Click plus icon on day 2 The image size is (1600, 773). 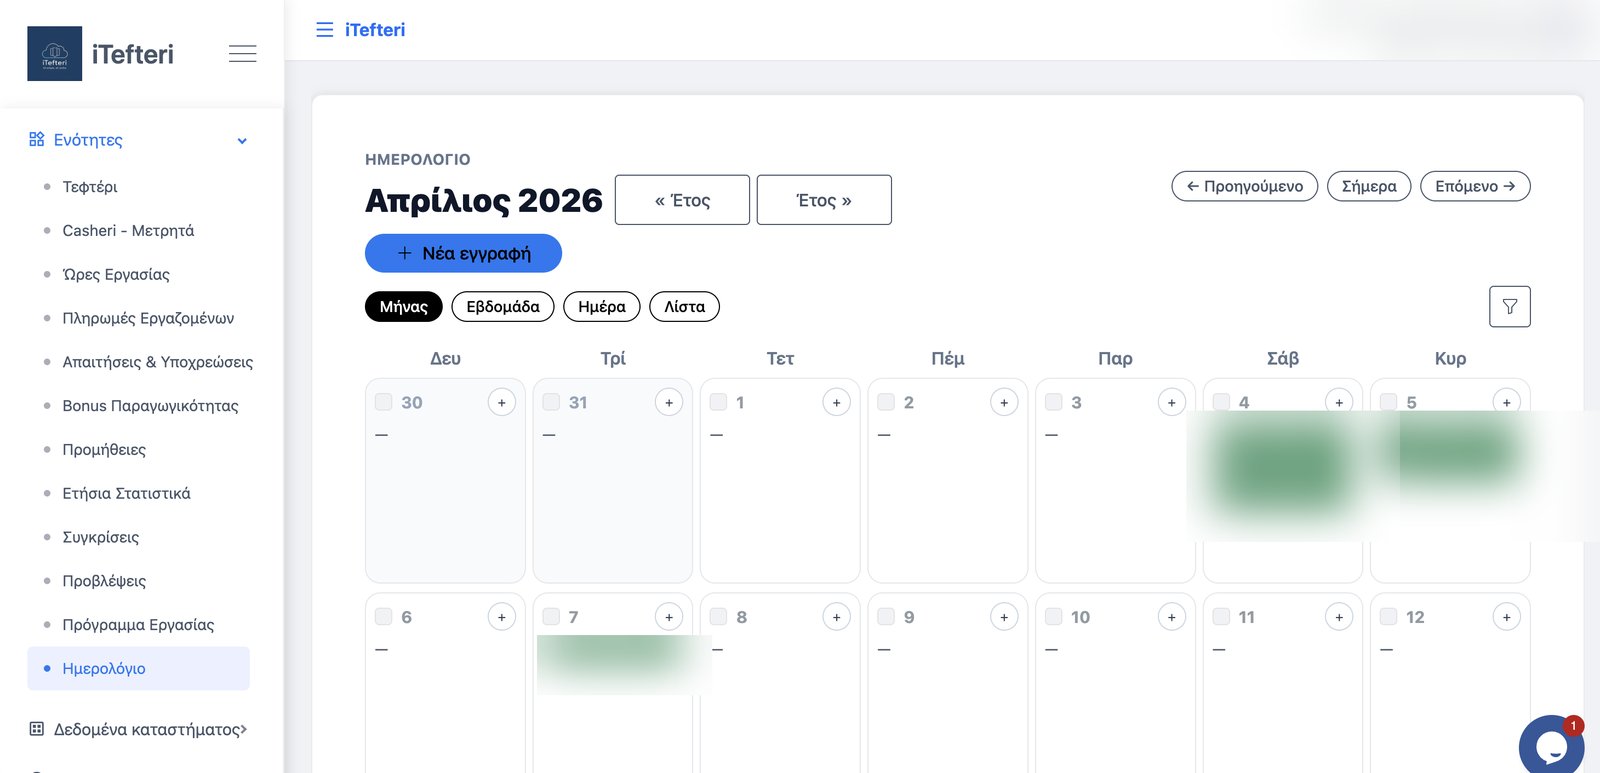1004,402
